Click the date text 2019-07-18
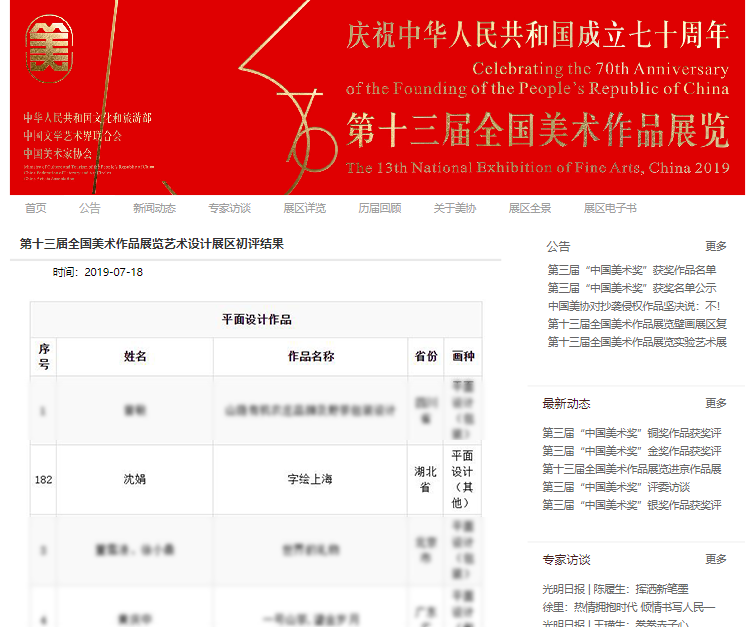The image size is (755, 627). point(114,272)
